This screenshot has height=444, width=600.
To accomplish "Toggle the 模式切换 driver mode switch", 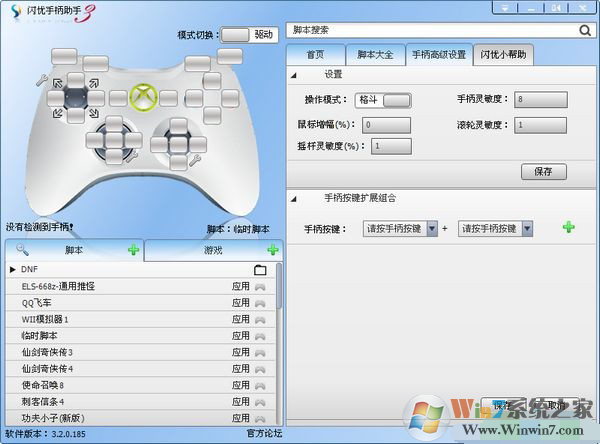I will tap(249, 35).
